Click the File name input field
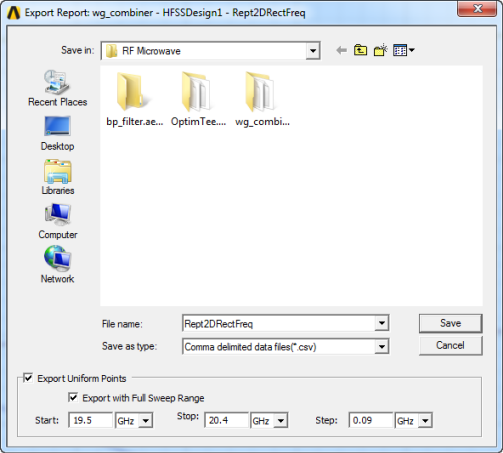This screenshot has height=453, width=503. [279, 323]
